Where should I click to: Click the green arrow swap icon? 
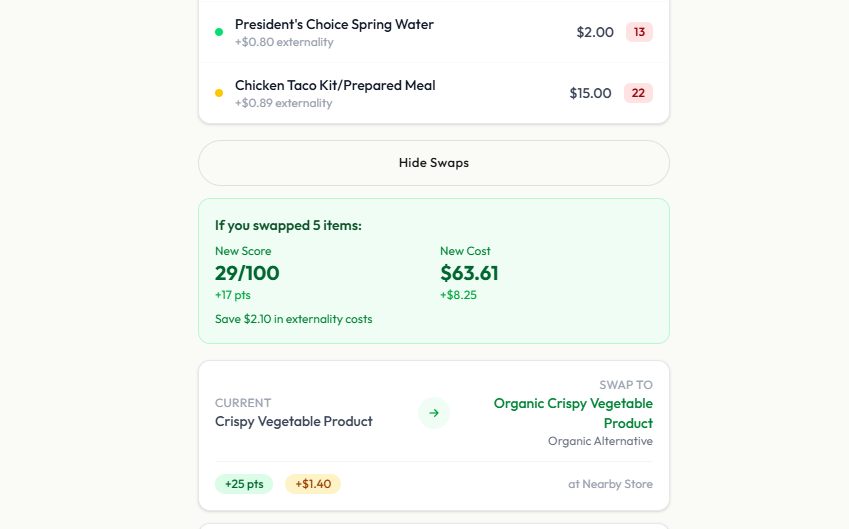tap(433, 413)
